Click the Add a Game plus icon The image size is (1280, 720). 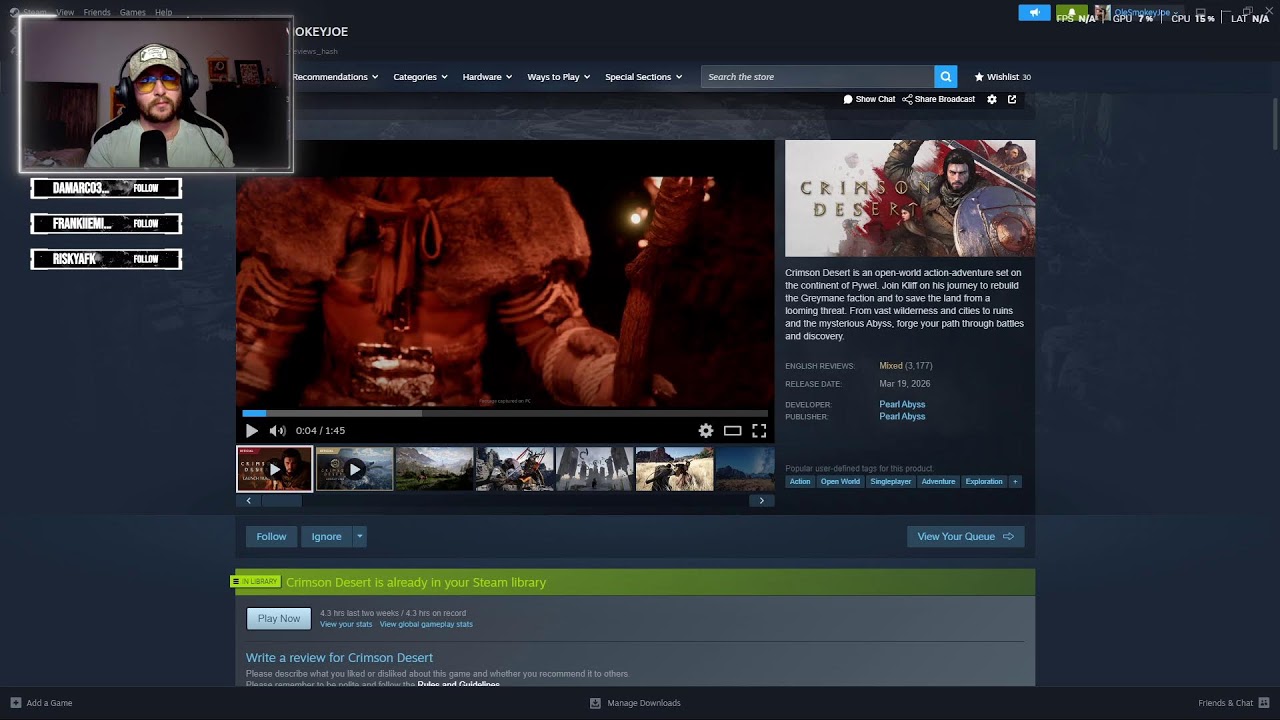15,703
